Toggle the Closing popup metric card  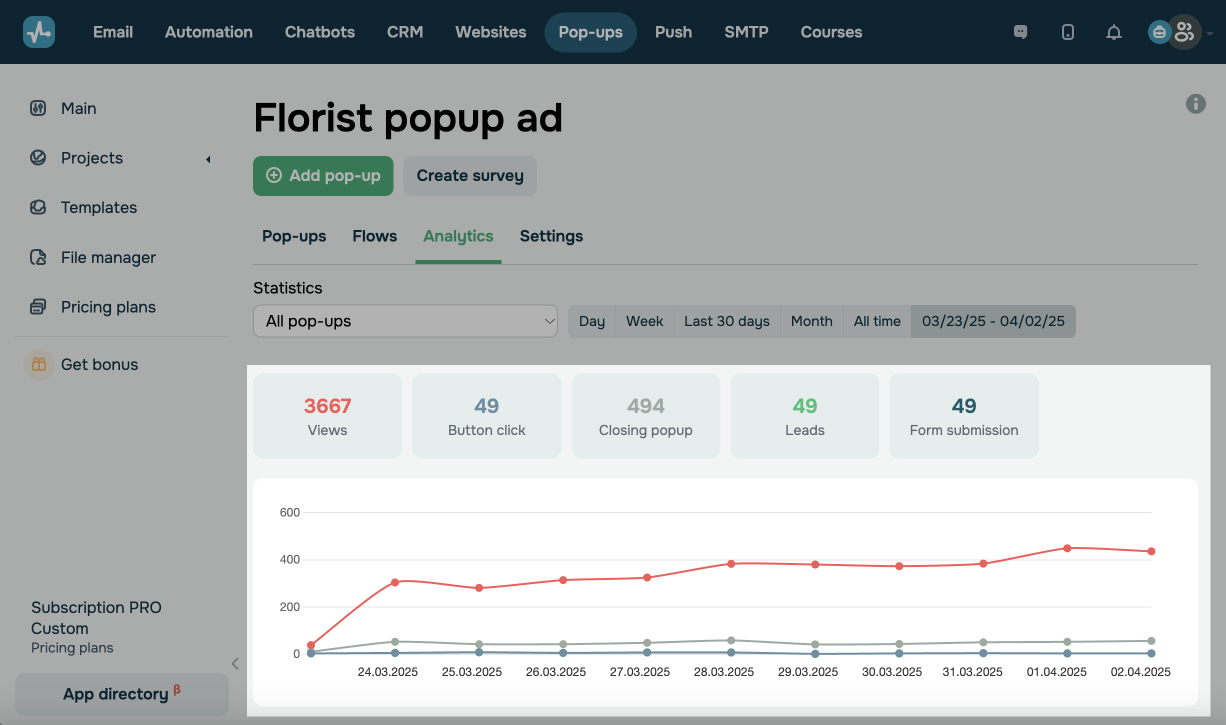pos(645,416)
